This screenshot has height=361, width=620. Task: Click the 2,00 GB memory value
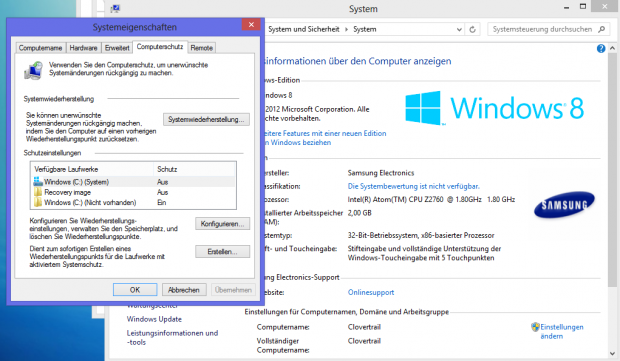pyautogui.click(x=359, y=213)
